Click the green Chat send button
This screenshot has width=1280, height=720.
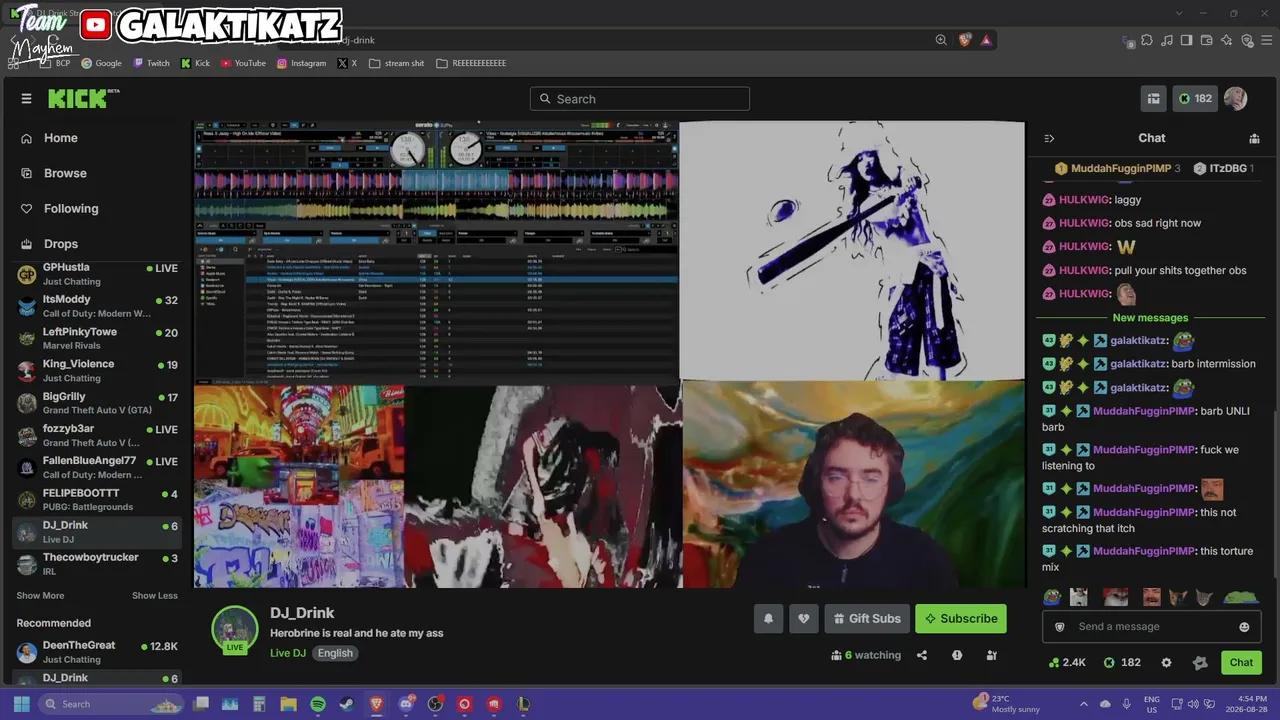[1241, 662]
